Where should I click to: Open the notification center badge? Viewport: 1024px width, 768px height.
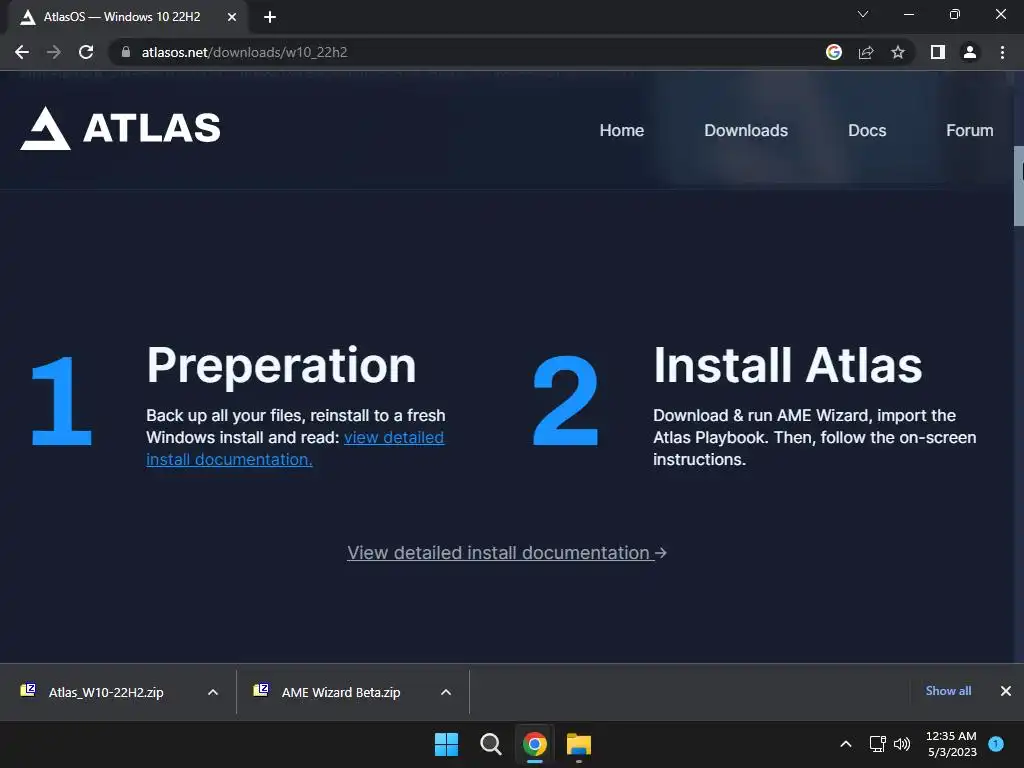(996, 744)
